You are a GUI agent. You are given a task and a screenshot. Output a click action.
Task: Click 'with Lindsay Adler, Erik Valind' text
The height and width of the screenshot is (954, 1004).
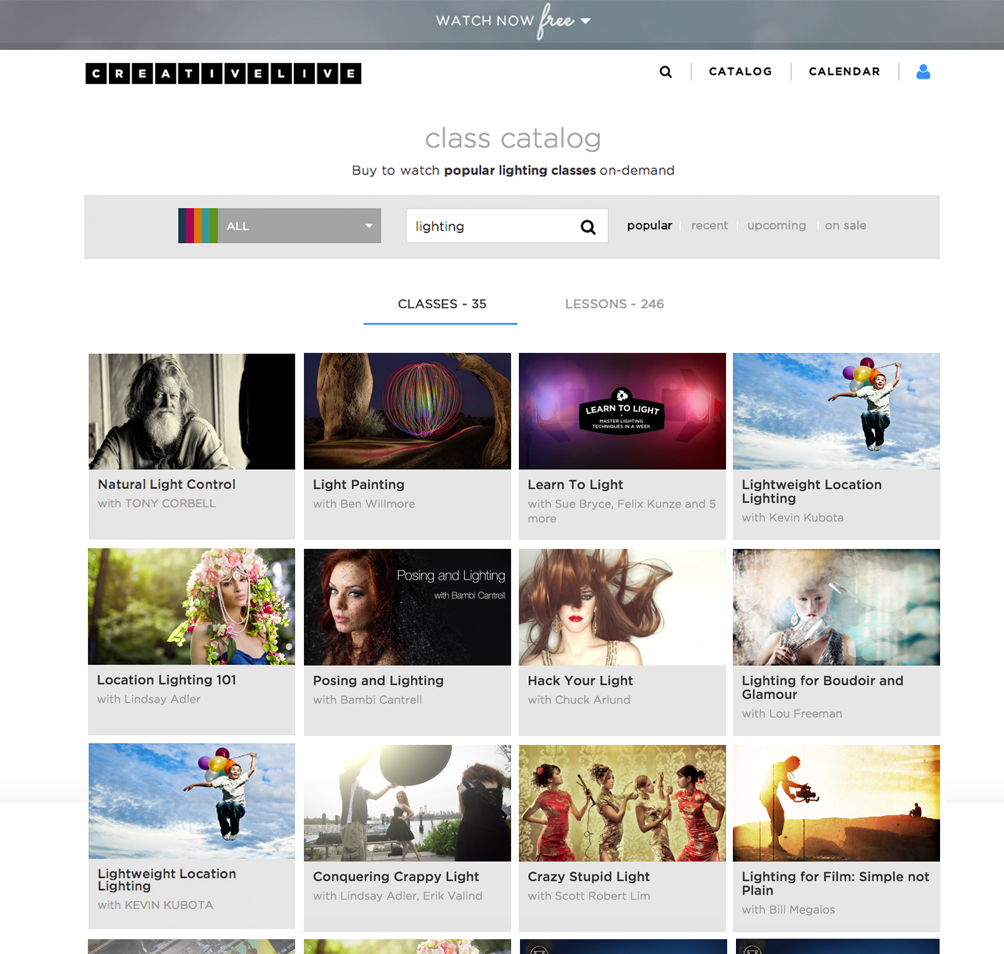398,896
